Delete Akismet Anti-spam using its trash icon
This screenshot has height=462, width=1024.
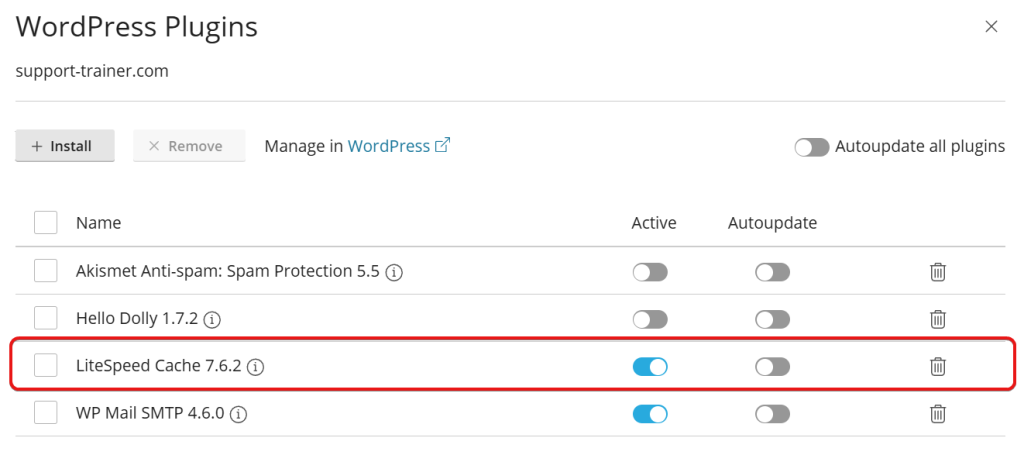[x=938, y=272]
